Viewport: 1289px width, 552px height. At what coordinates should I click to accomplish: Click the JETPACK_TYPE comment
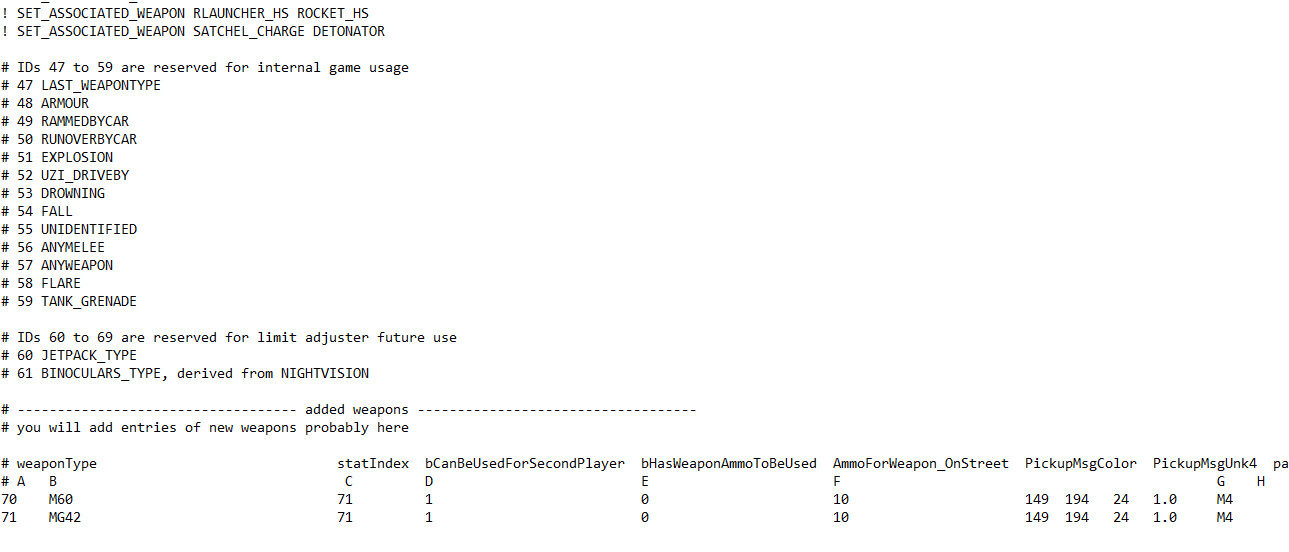point(88,356)
